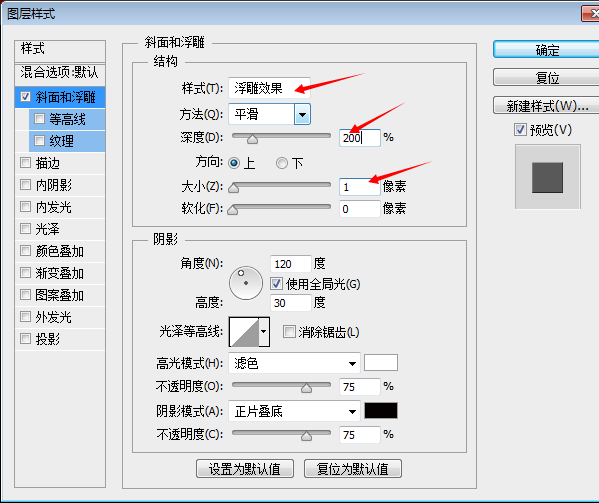
Task: Click the style preview thumbnail square
Action: point(547,177)
